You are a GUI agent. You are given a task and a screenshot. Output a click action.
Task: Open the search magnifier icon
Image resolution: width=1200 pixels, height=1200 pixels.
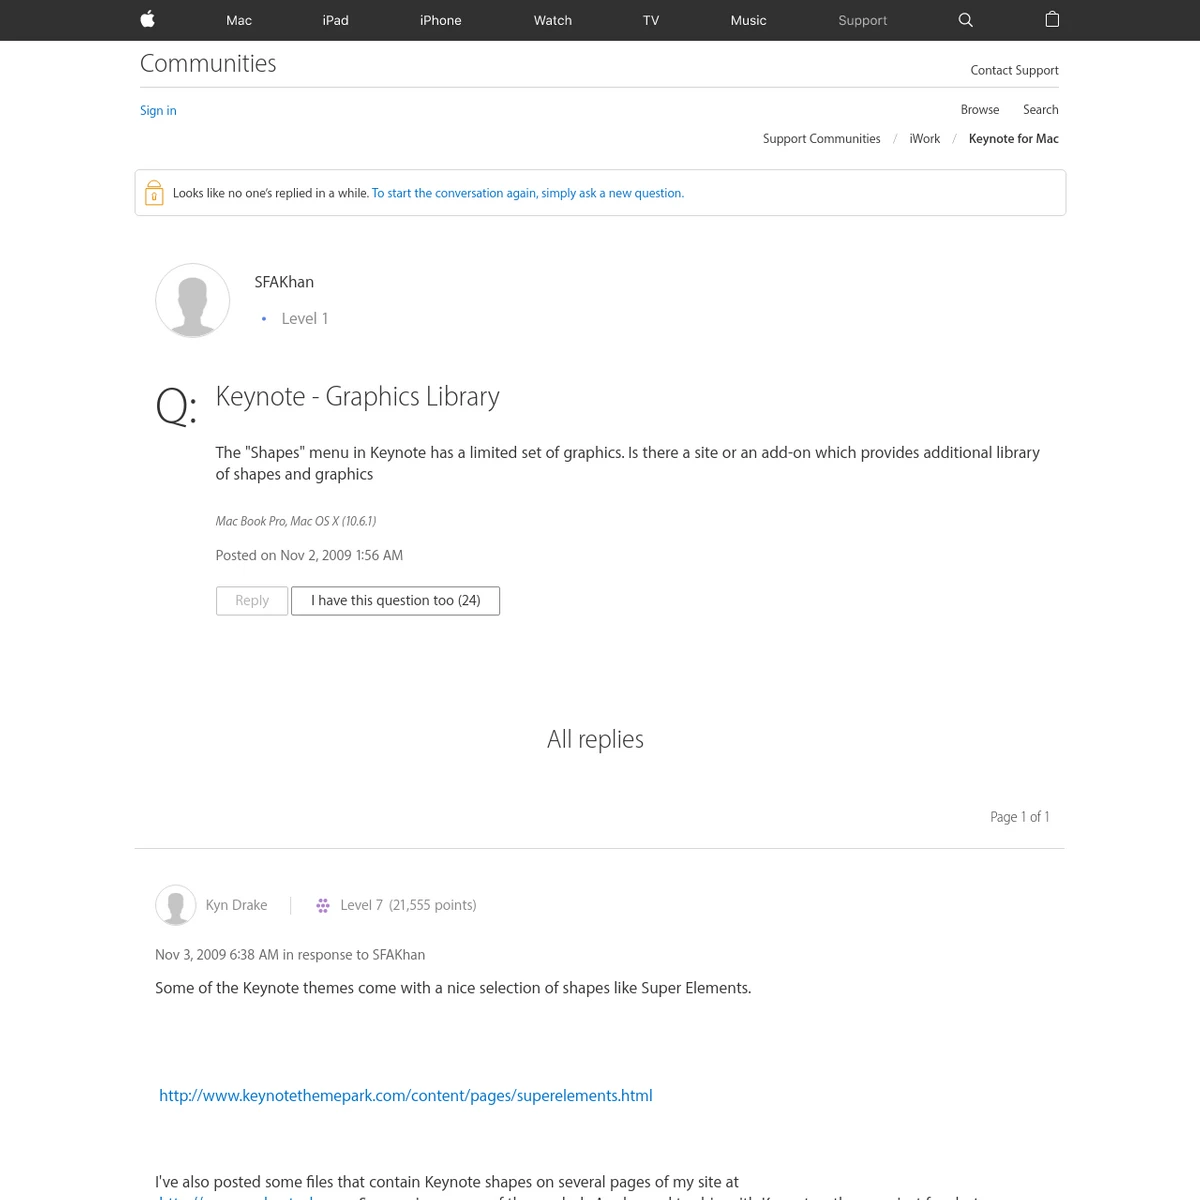point(965,20)
